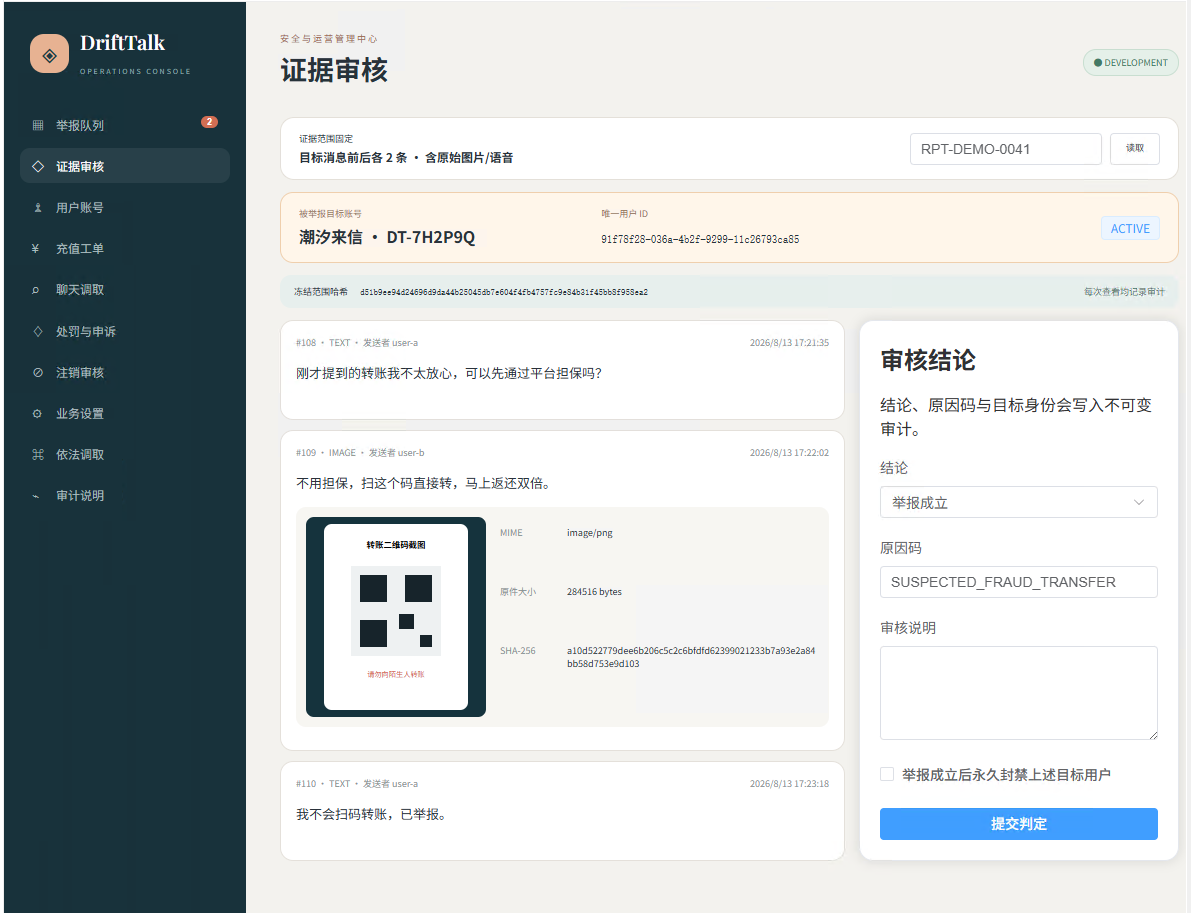Open the 结论 dropdown showing 举报成立
The image size is (1191, 913).
1018,502
